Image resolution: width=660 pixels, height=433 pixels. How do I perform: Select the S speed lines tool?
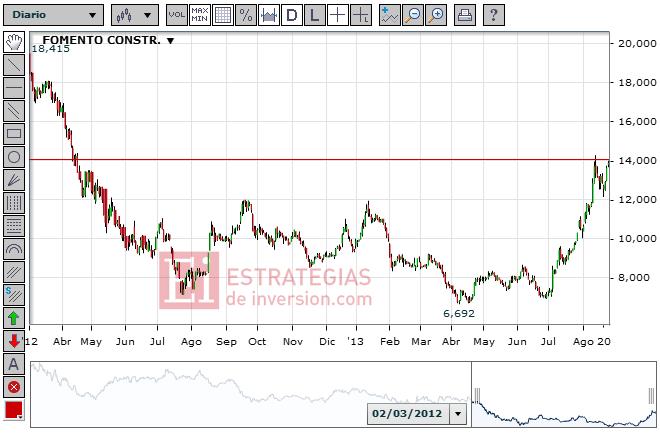pyautogui.click(x=14, y=295)
